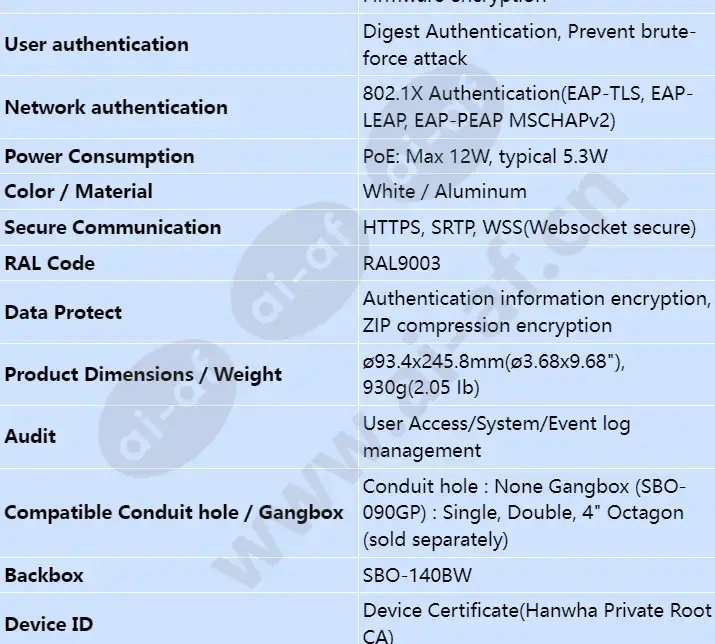Select the PoE Max 12W value

(x=485, y=156)
